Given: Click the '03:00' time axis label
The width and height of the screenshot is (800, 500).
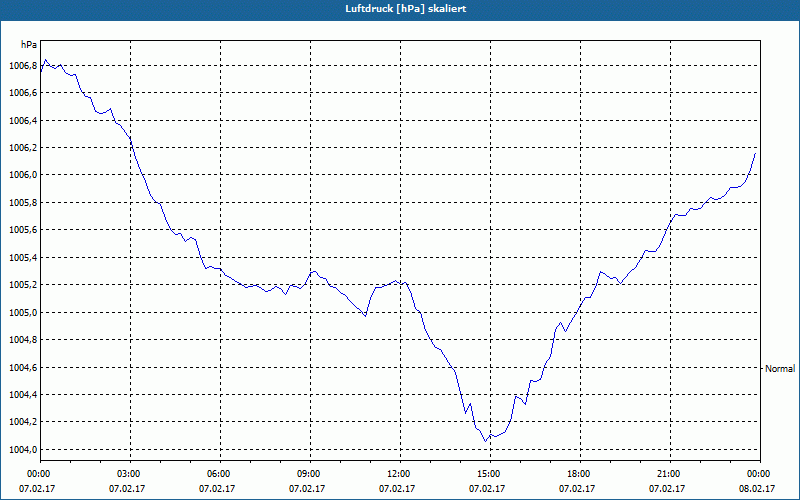Looking at the screenshot, I should [130, 474].
